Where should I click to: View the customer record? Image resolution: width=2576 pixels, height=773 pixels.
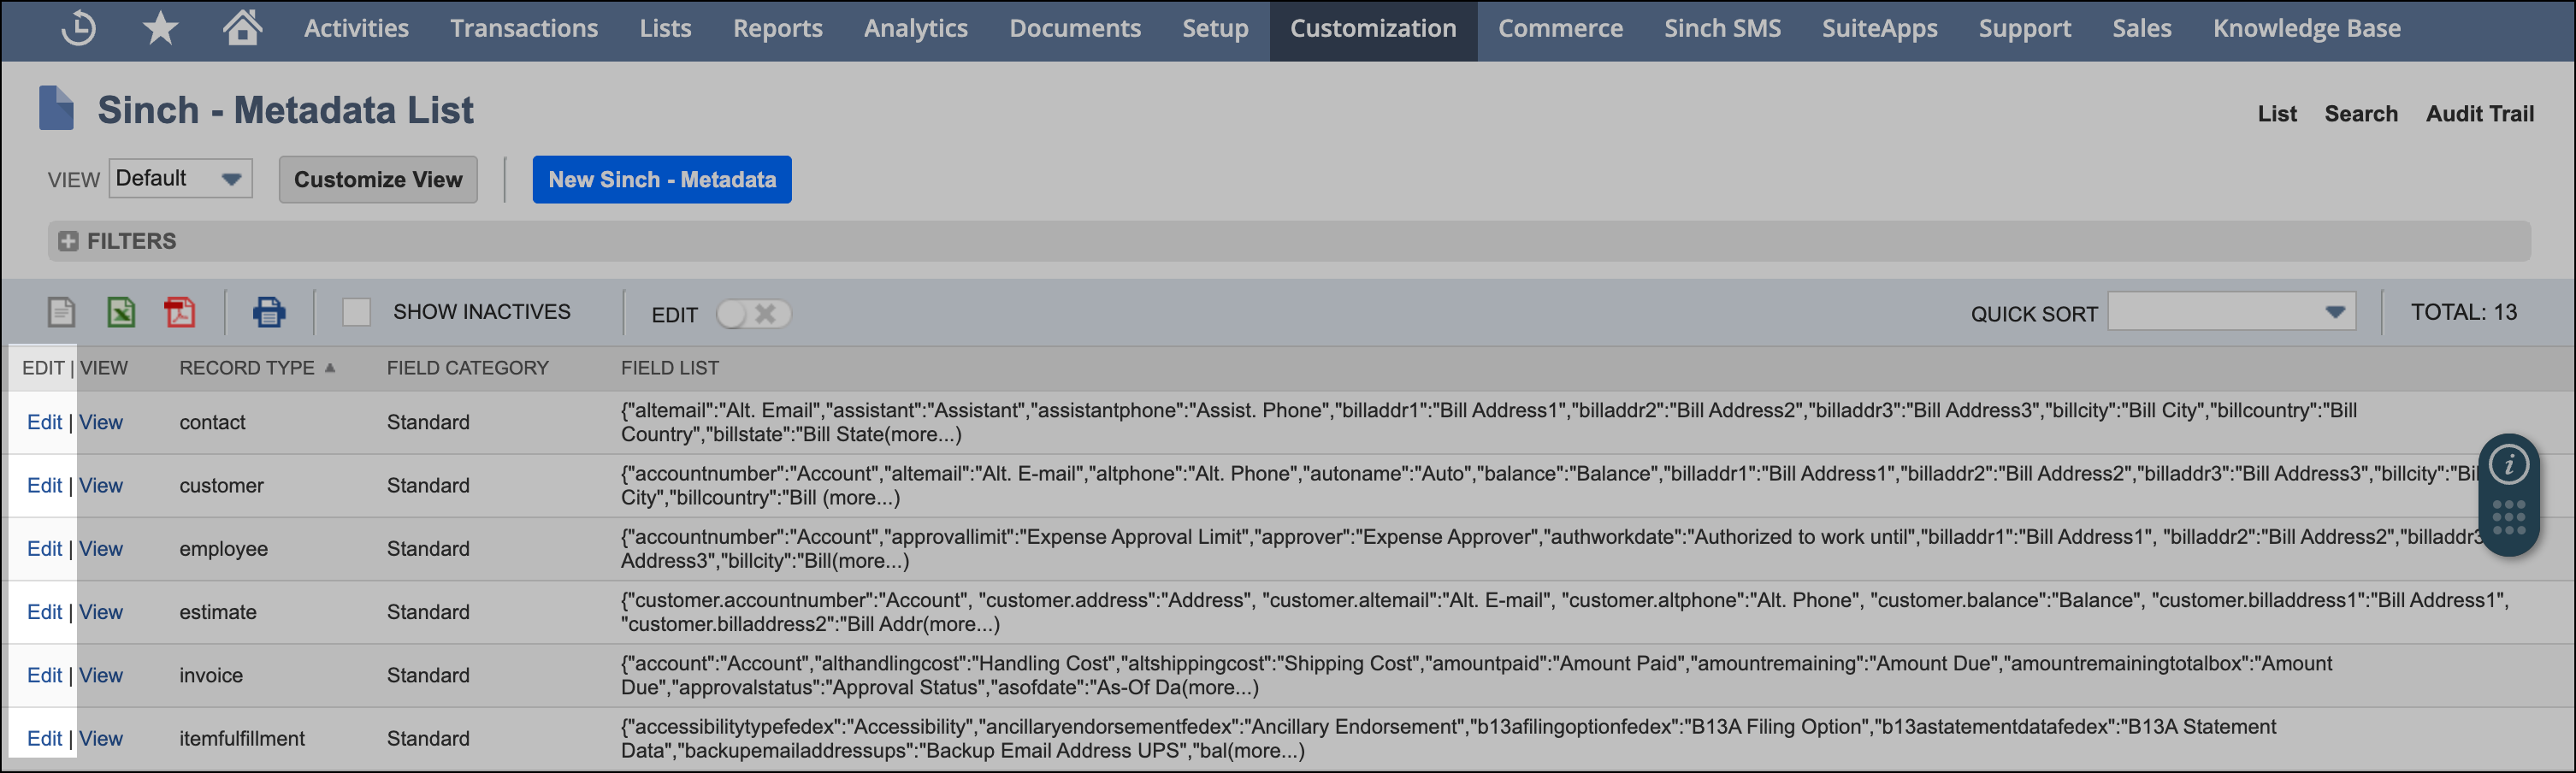point(101,485)
